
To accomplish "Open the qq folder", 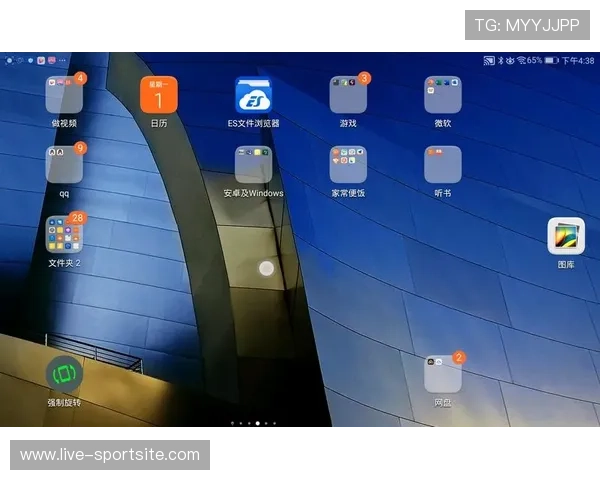I will (x=64, y=165).
